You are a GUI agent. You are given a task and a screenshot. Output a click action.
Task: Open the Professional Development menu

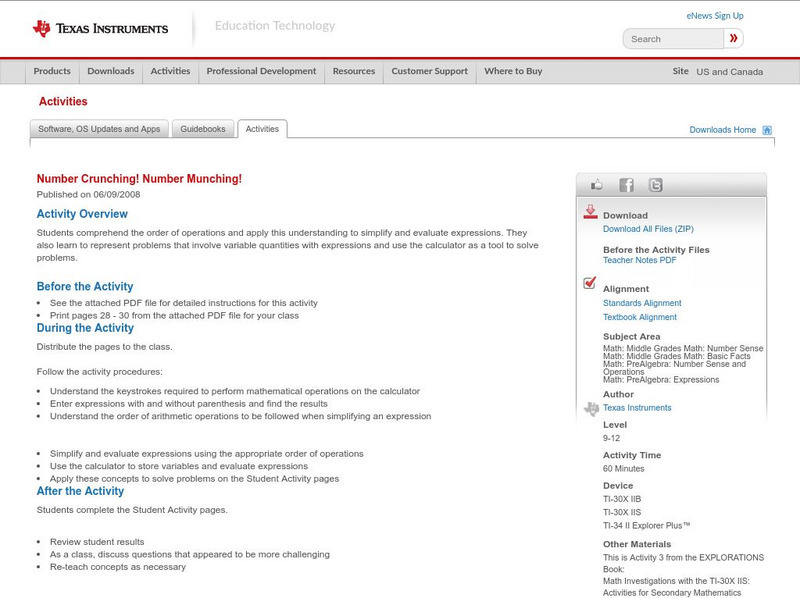click(x=261, y=71)
